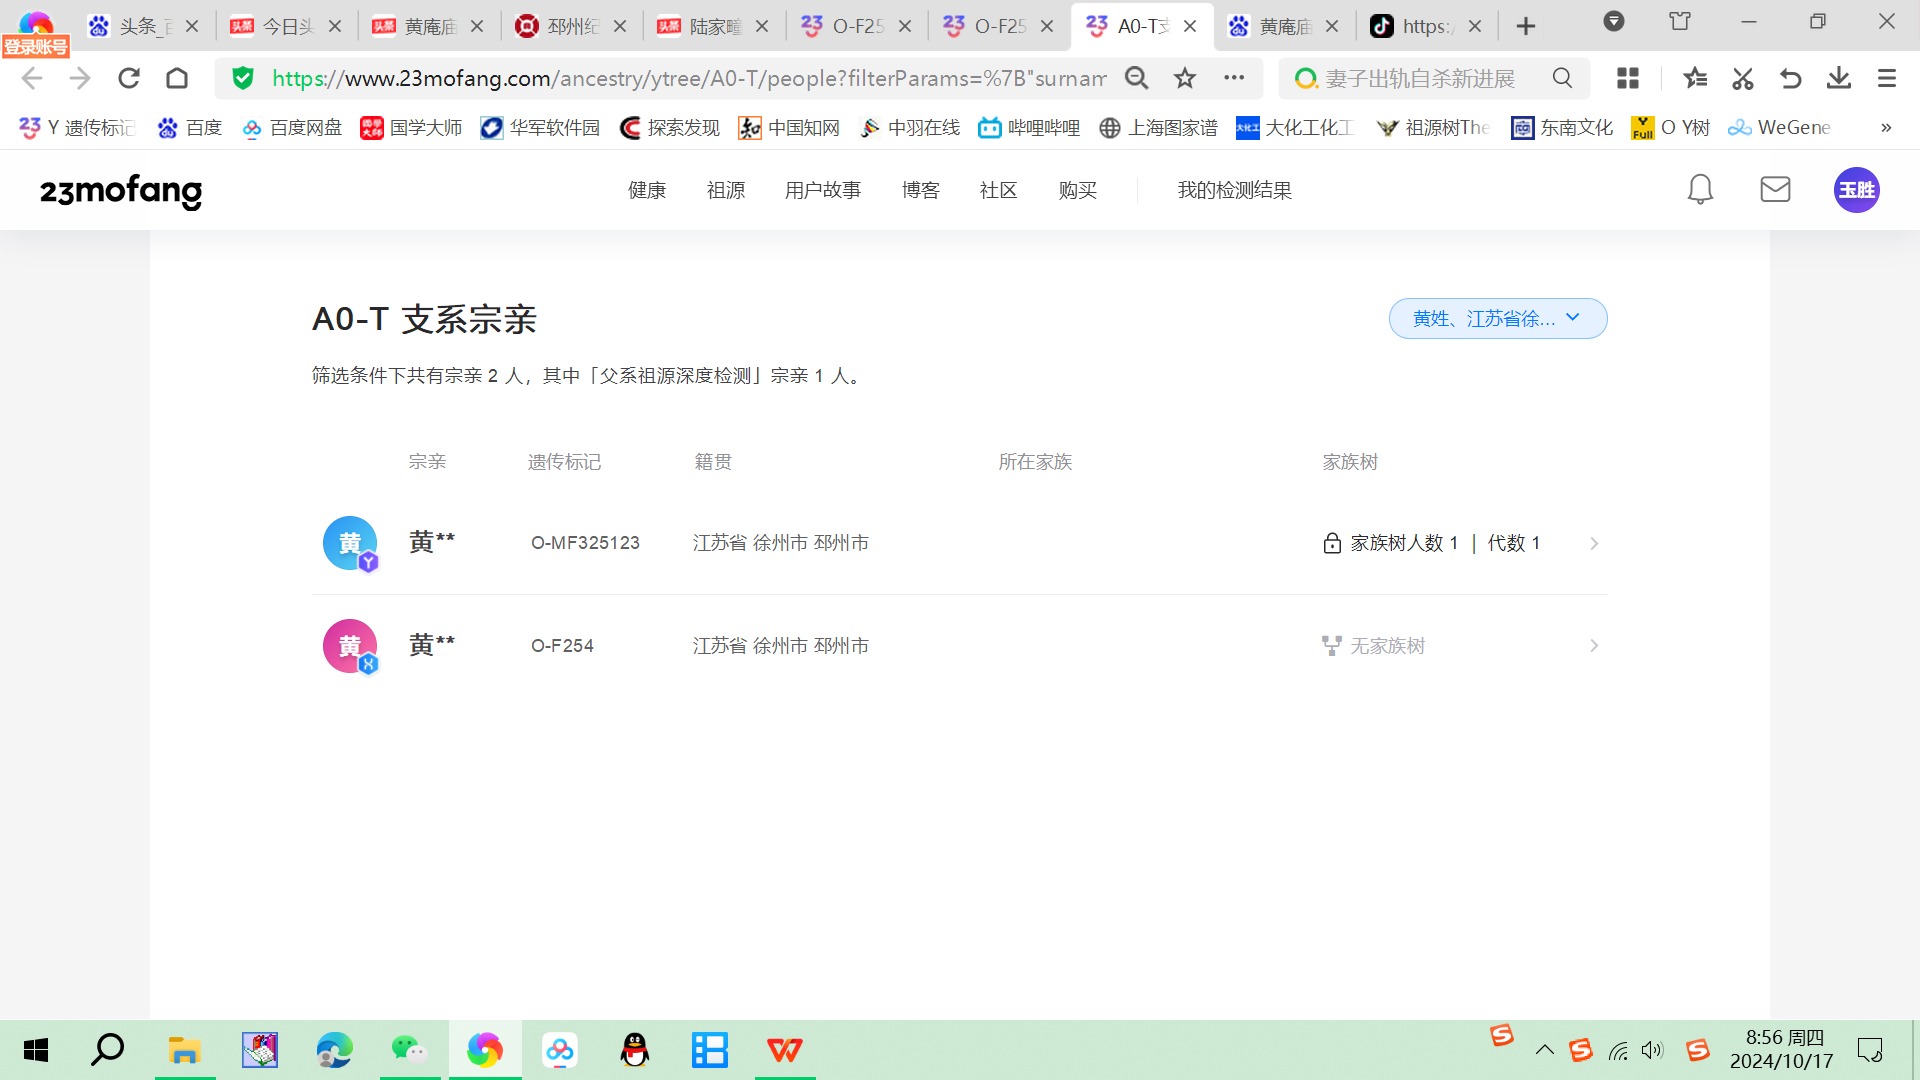Open browser downloads icon
The height and width of the screenshot is (1080, 1920).
1839,78
